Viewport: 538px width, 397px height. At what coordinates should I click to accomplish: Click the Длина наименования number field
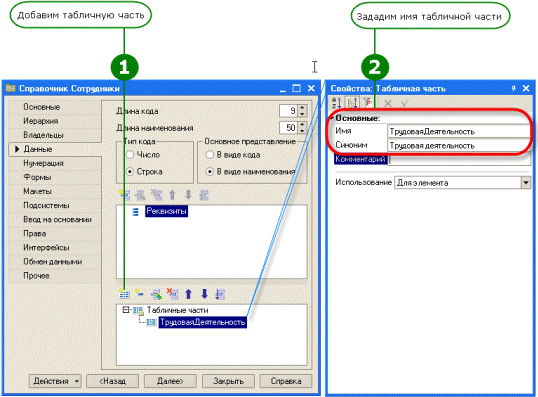(289, 128)
